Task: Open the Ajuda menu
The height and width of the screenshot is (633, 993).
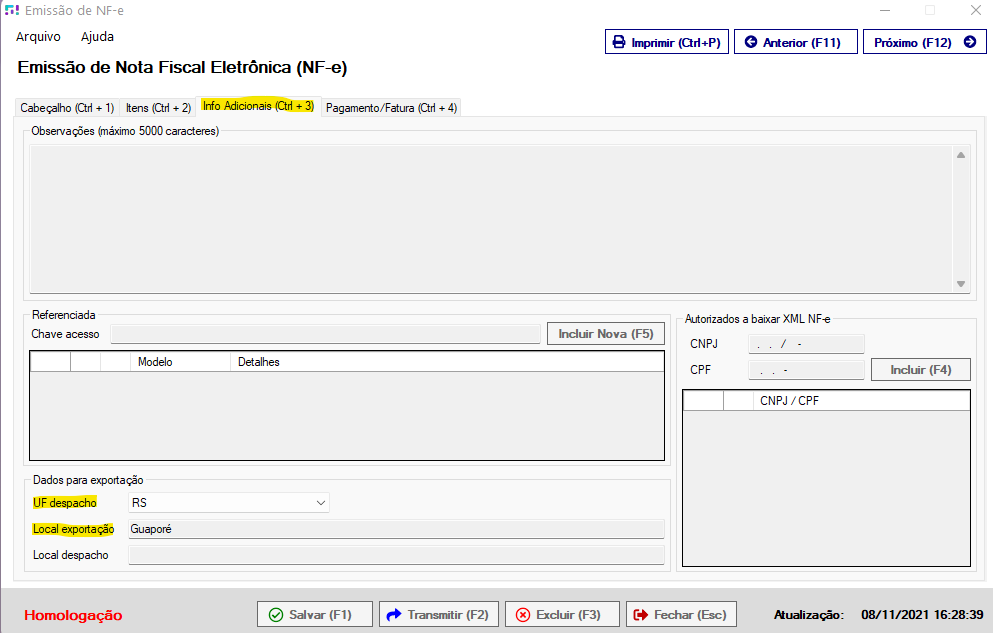Action: tap(97, 37)
